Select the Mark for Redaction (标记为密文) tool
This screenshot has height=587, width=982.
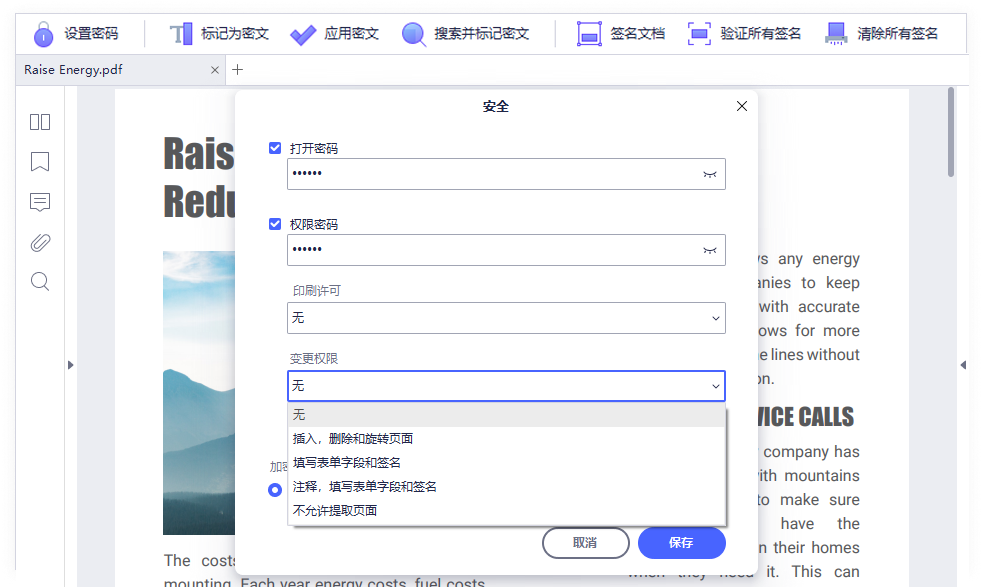click(x=216, y=33)
